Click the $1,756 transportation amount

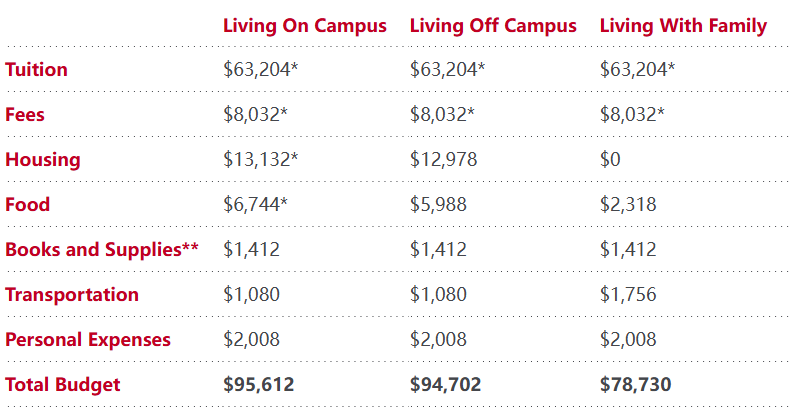pos(628,295)
